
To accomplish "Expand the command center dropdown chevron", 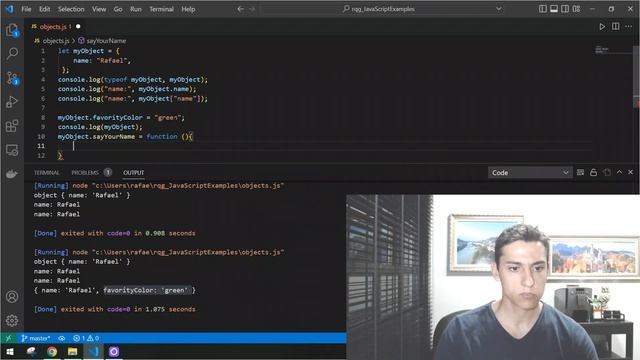I will 499,9.
